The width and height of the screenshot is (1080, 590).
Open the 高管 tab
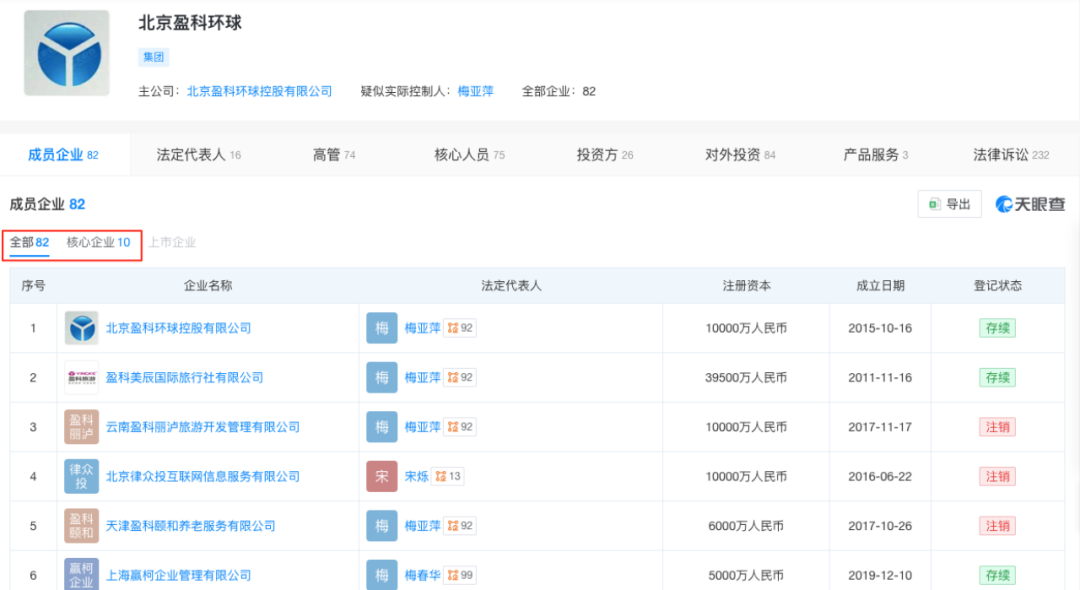pyautogui.click(x=334, y=155)
